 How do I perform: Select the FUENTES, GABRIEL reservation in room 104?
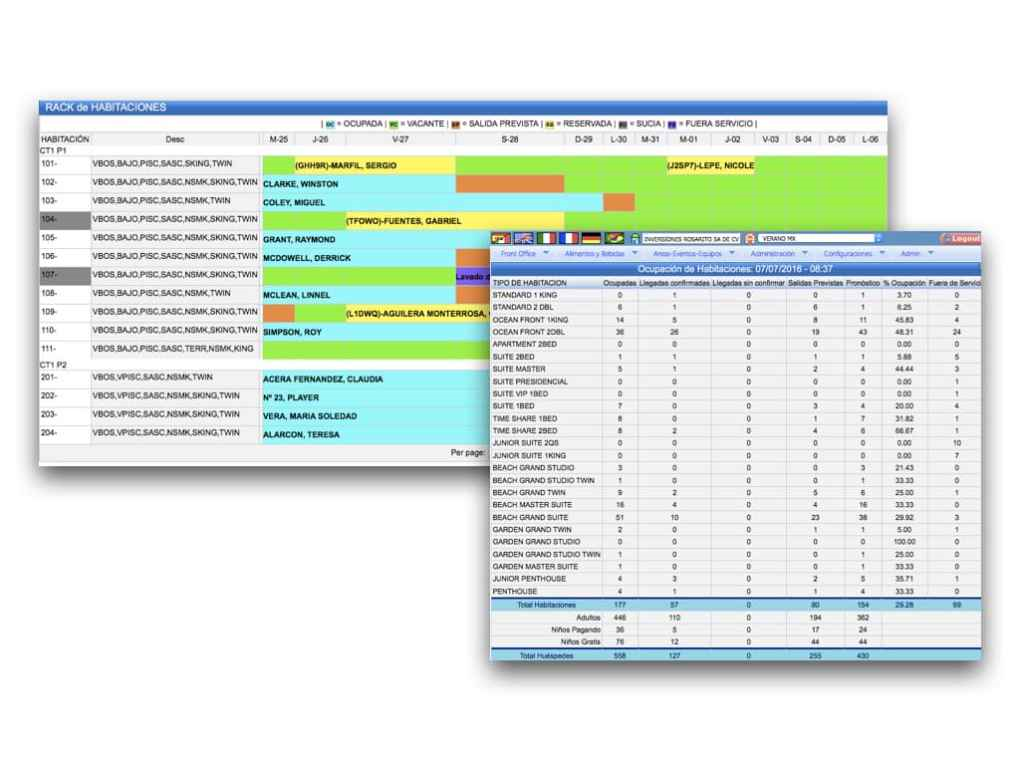tap(455, 221)
